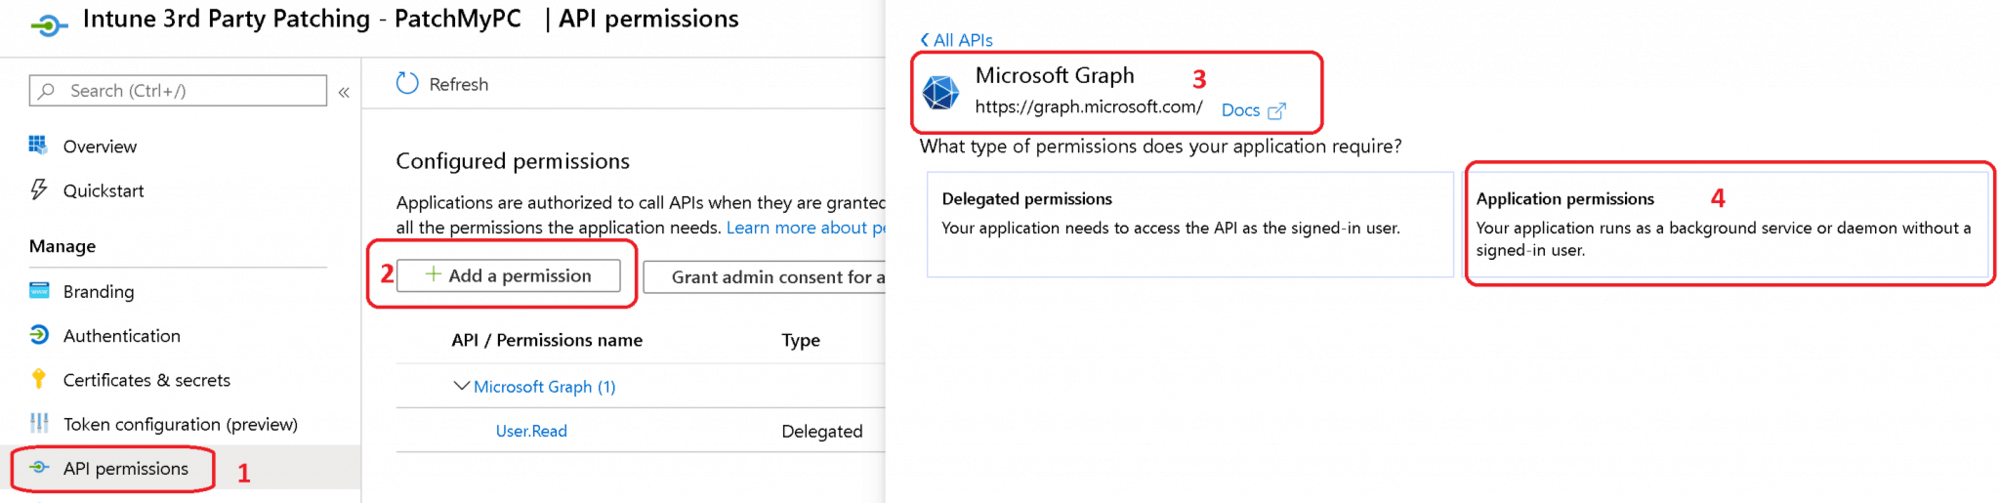Click the Microsoft Graph logo icon

(x=940, y=92)
